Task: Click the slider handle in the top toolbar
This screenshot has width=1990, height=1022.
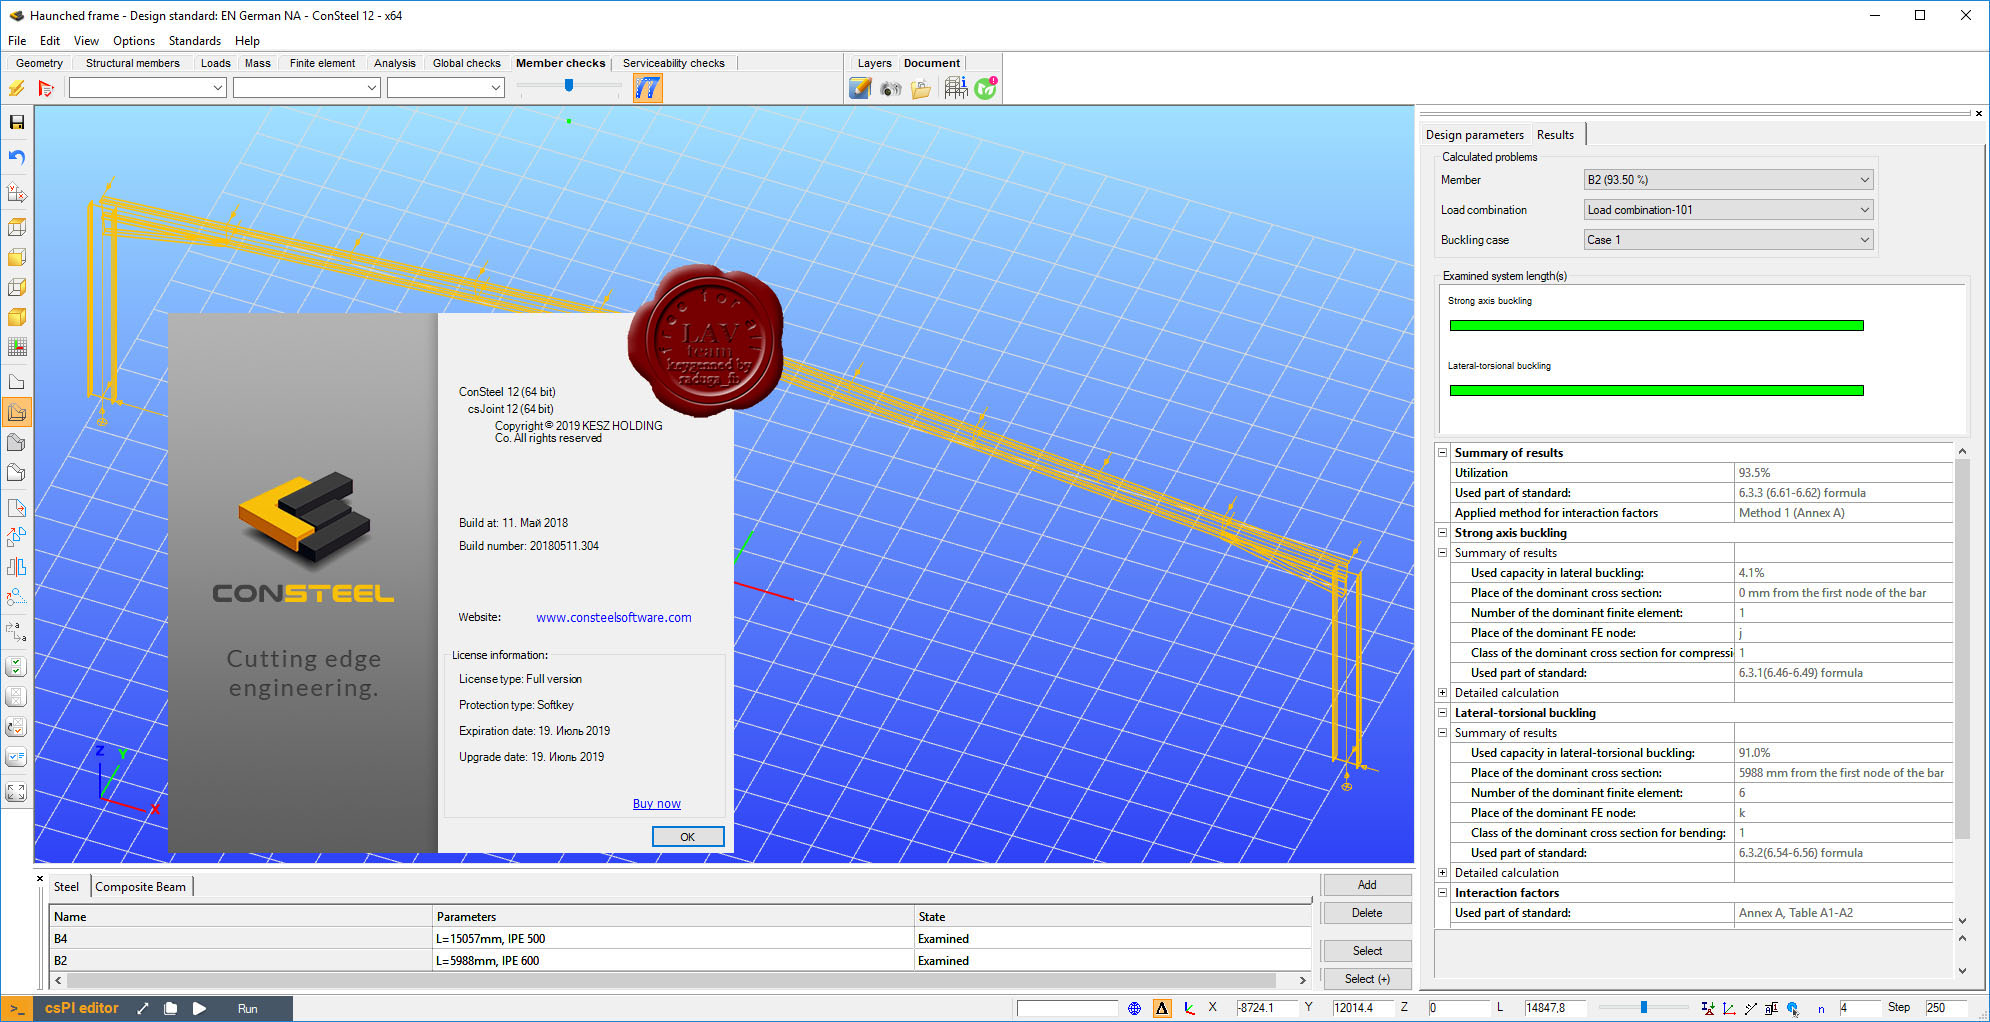Action: (569, 86)
